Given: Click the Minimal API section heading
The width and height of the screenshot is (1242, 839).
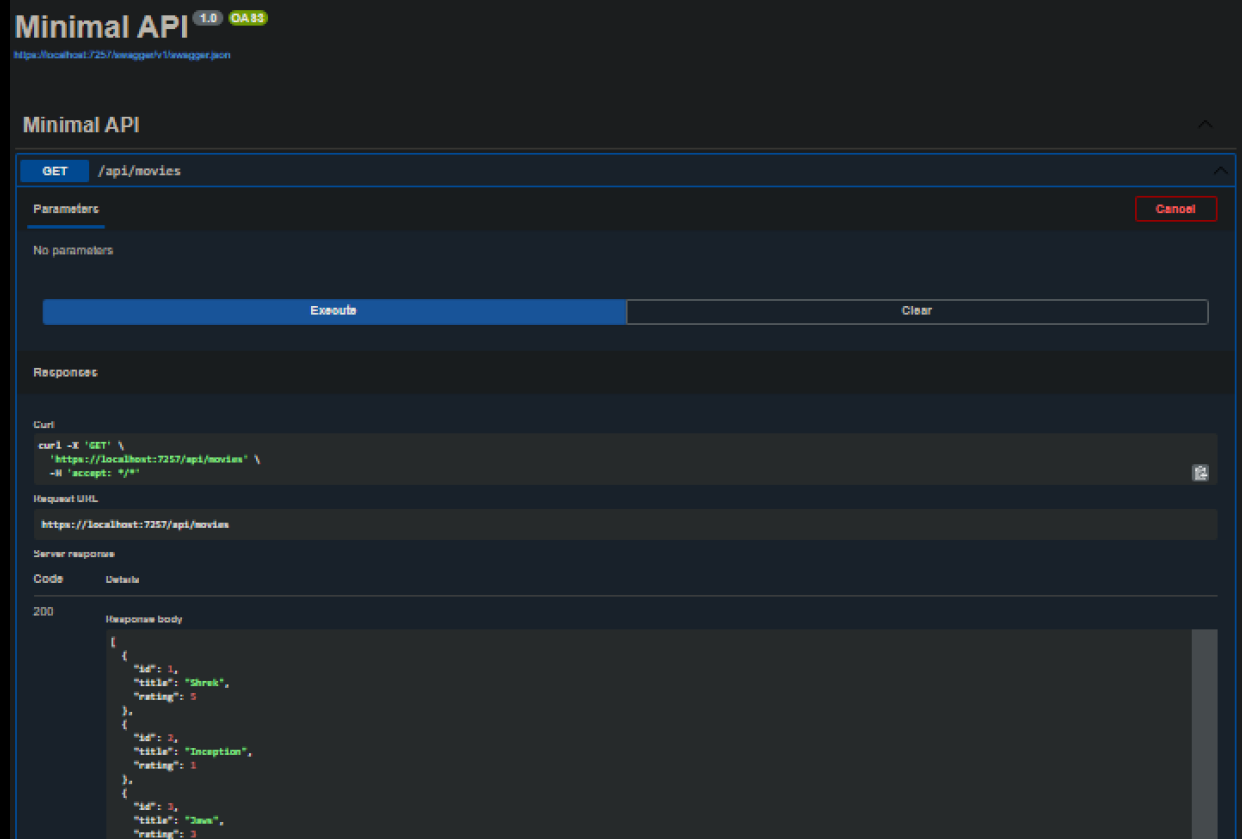Looking at the screenshot, I should (x=81, y=125).
